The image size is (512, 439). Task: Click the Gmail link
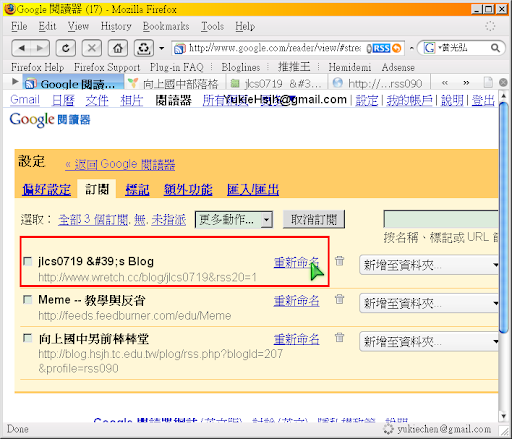click(x=25, y=99)
